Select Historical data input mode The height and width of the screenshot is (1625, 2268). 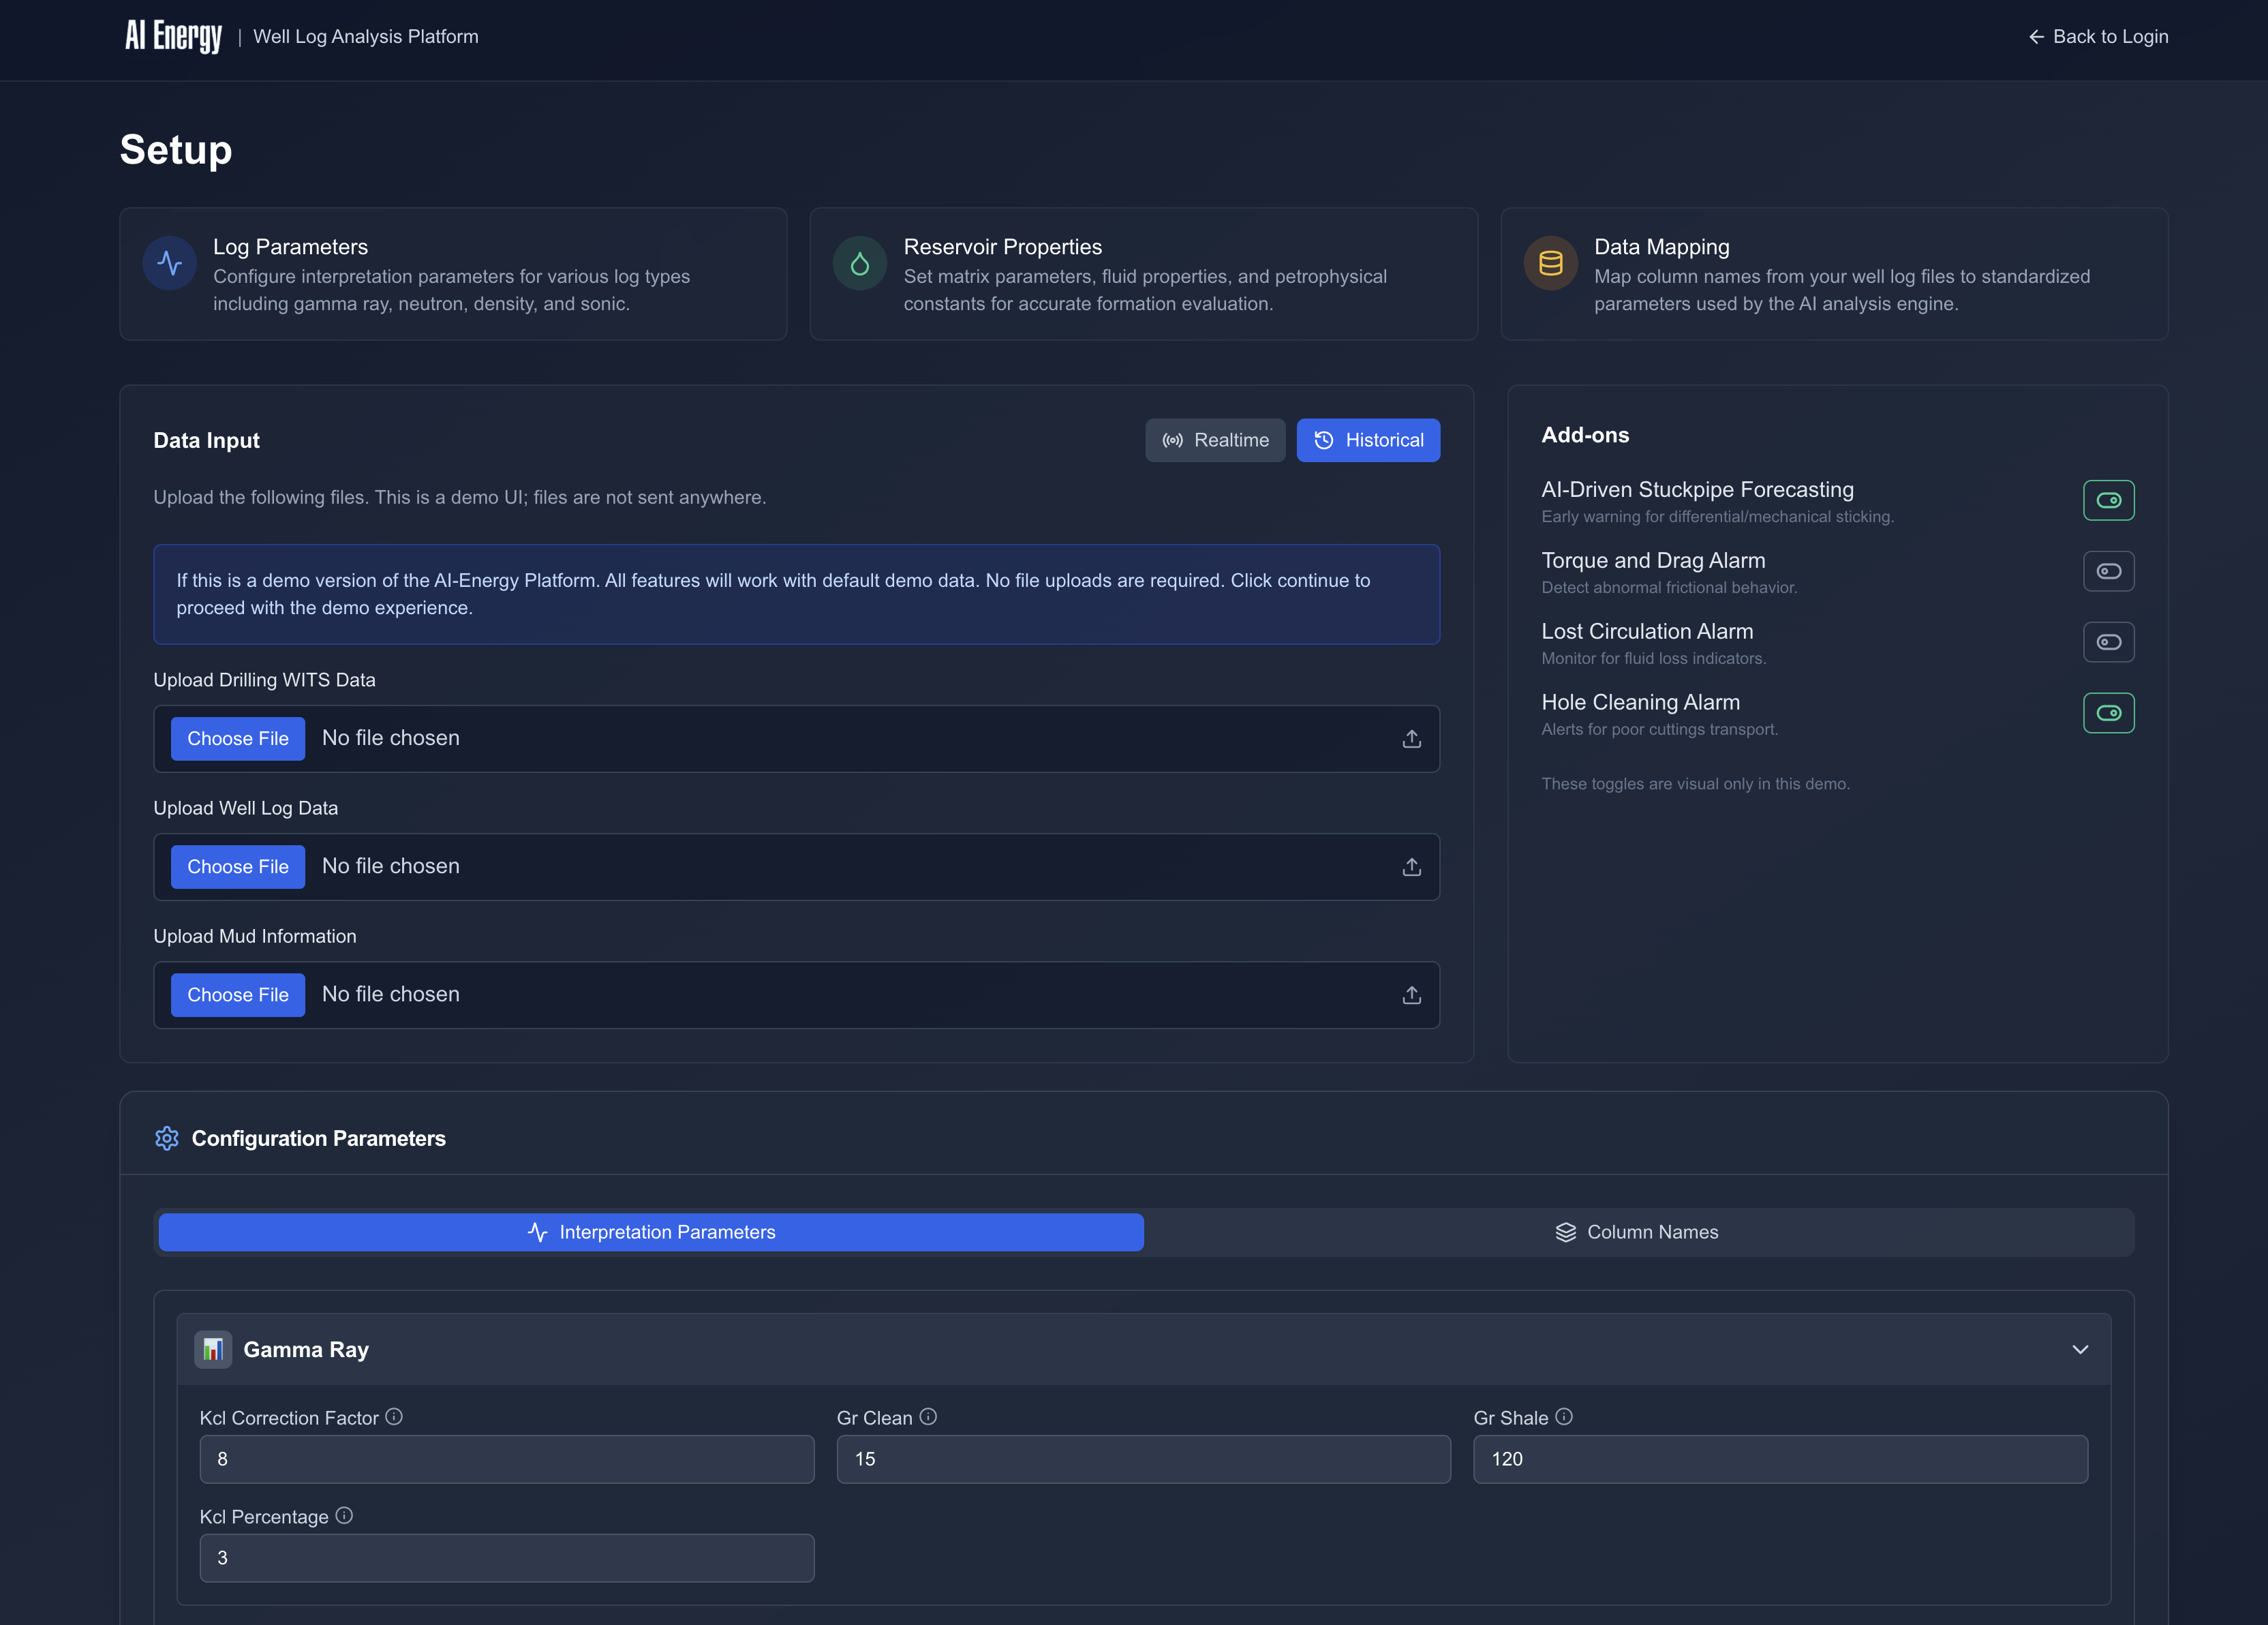coord(1368,440)
